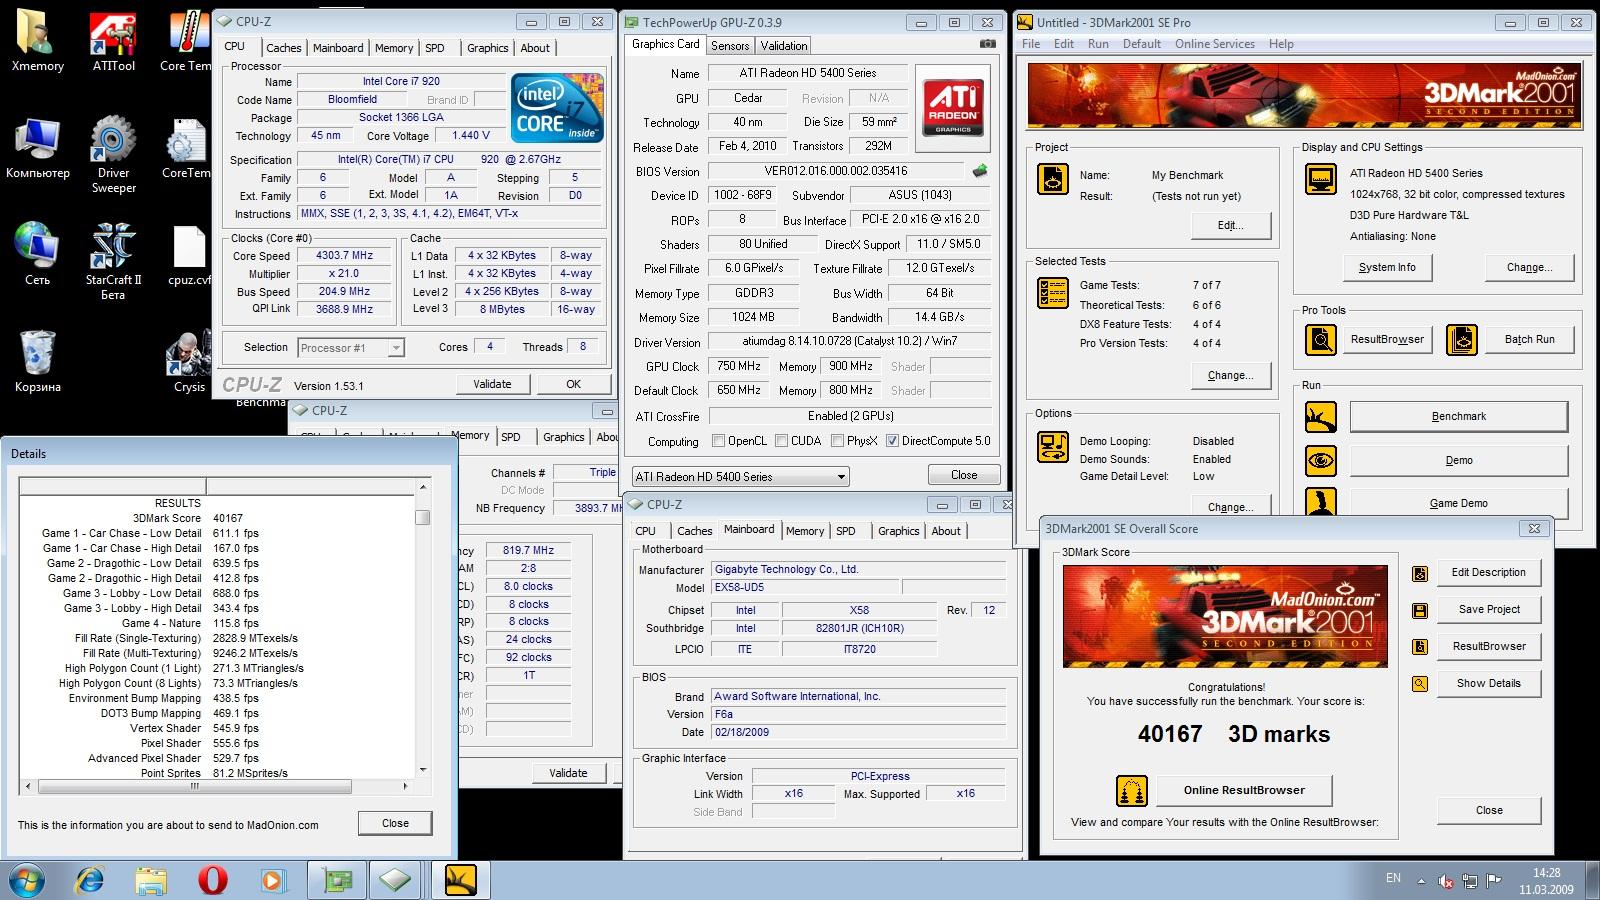Screen dimensions: 1600x900
Task: Click volume icon in system tray
Action: [x=1446, y=881]
